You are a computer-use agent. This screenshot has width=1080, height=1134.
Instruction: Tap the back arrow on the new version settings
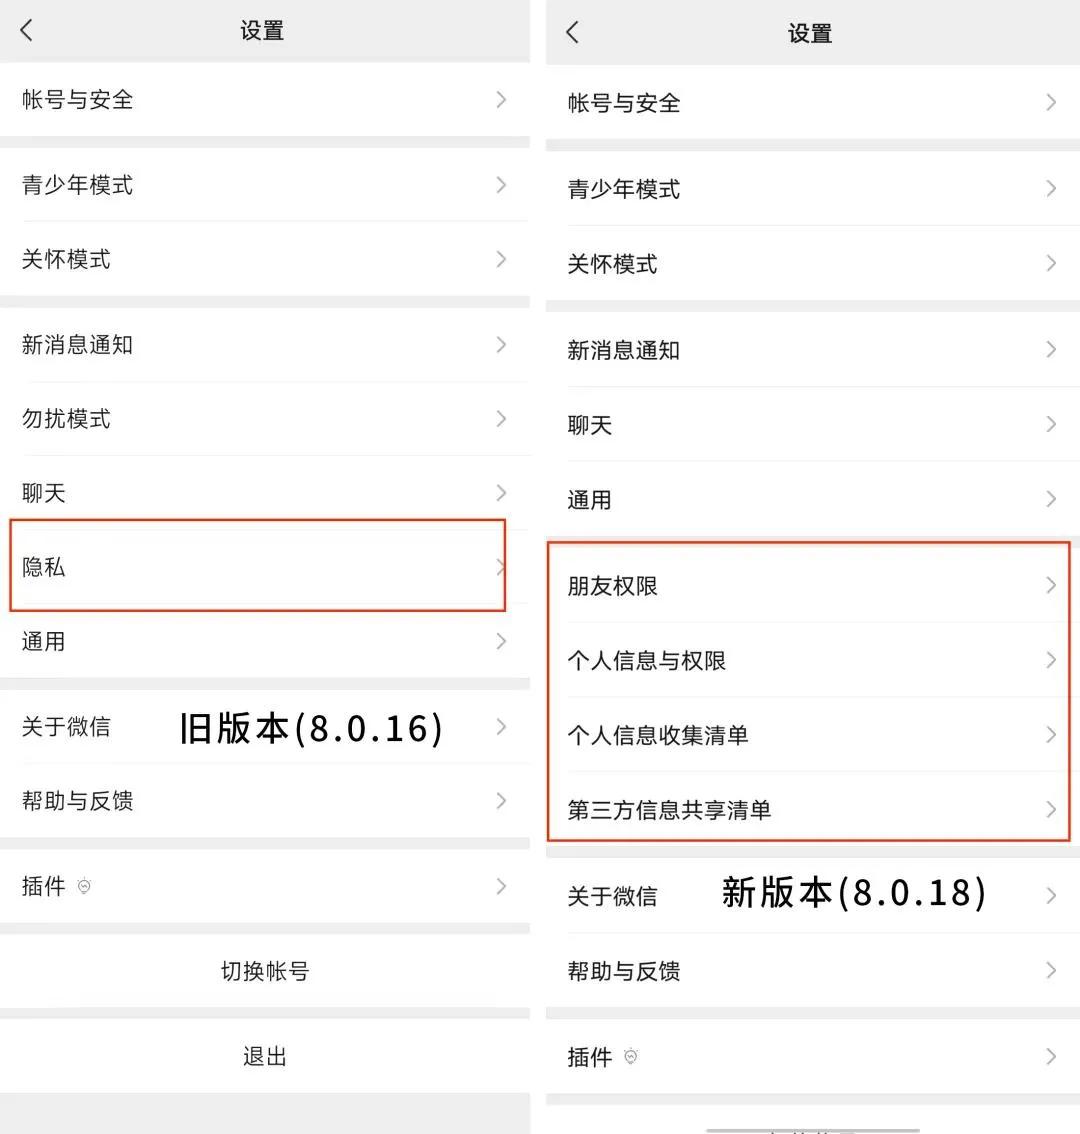pyautogui.click(x=572, y=32)
